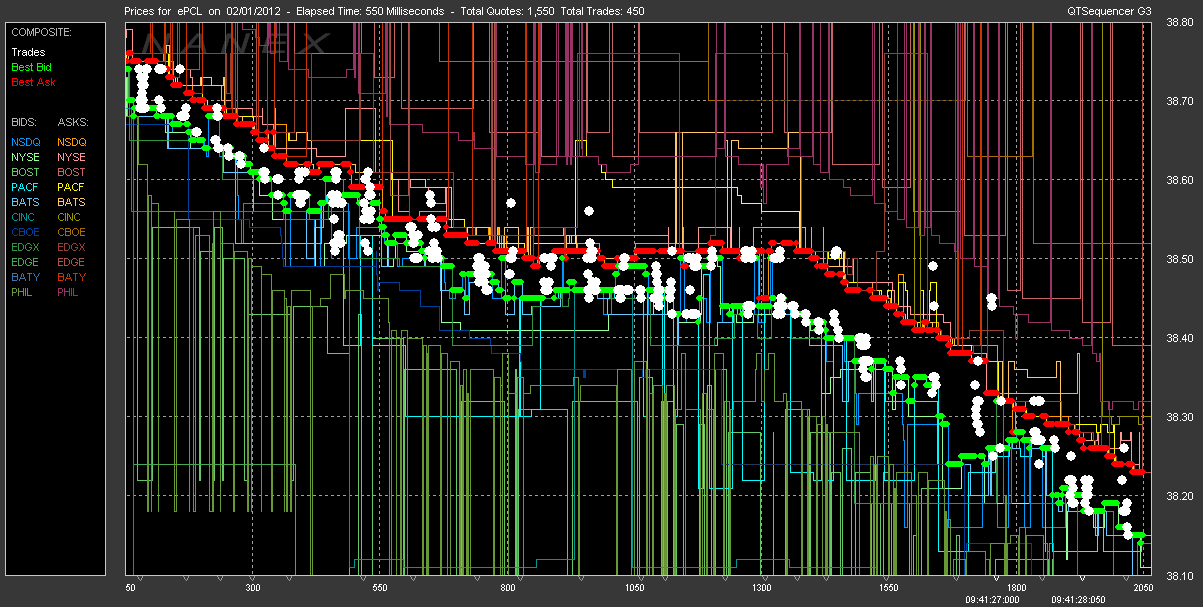Click the 550 tick on time axis
The width and height of the screenshot is (1203, 607).
pyautogui.click(x=379, y=588)
